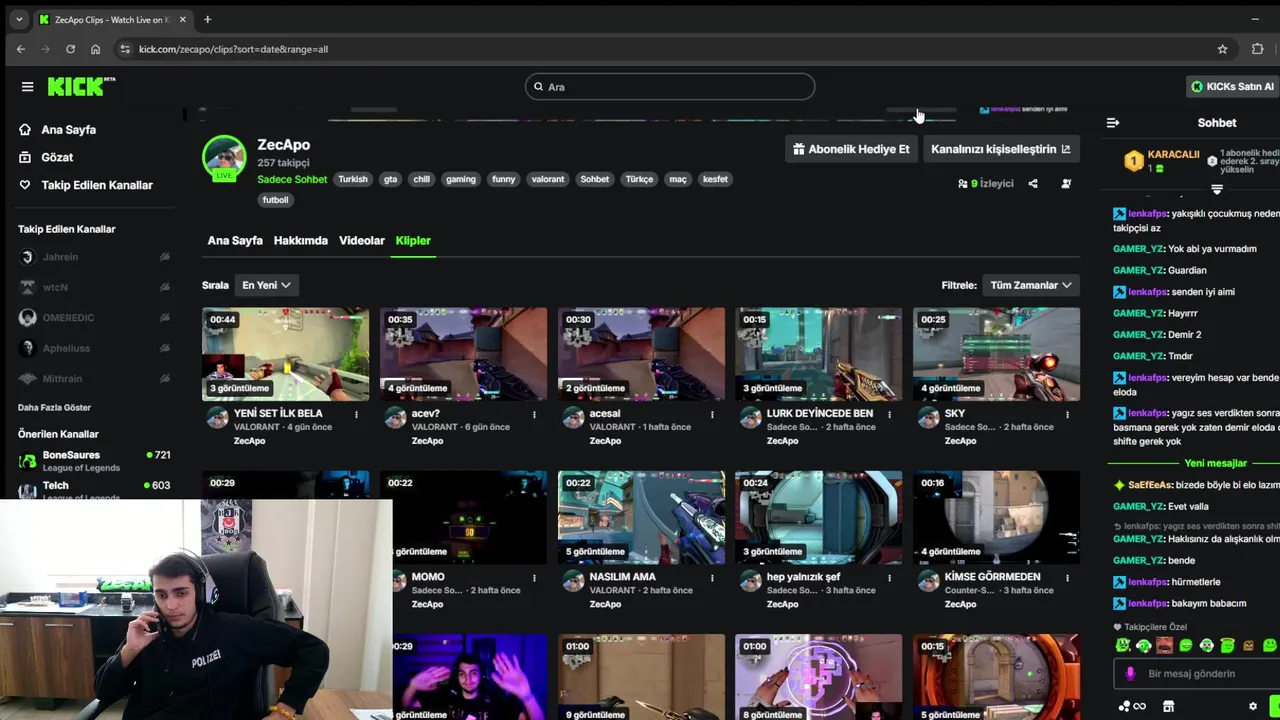Open the En Yeni sort dropdown

click(266, 285)
